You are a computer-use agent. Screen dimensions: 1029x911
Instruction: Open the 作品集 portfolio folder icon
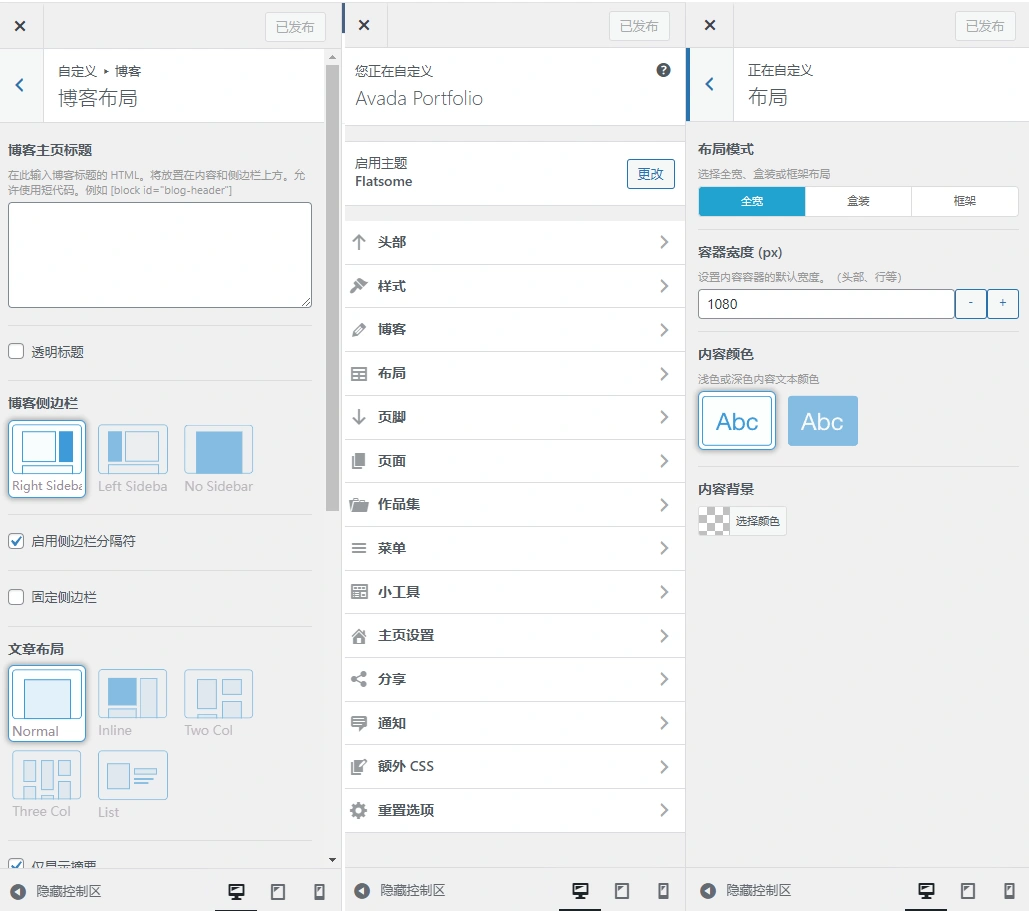(x=358, y=504)
